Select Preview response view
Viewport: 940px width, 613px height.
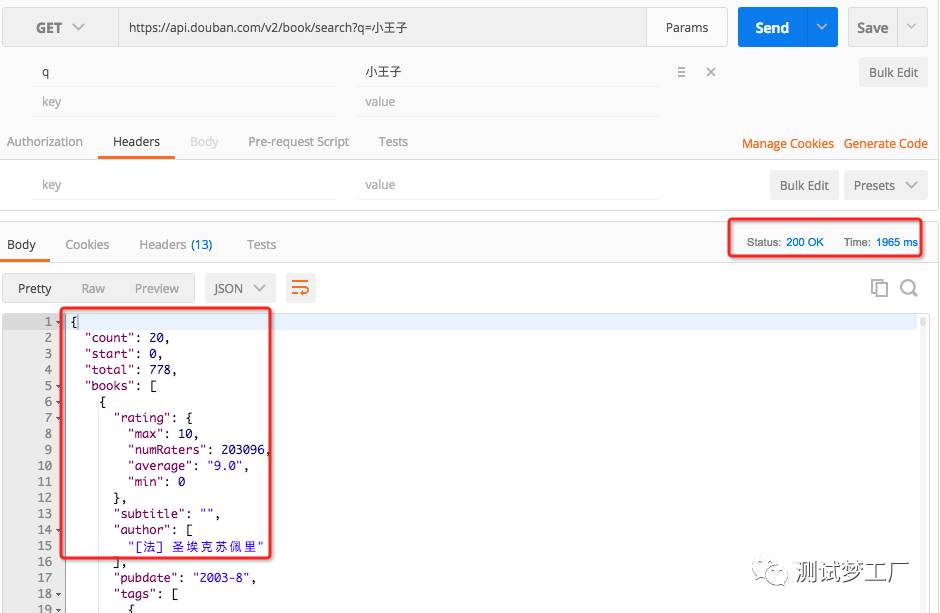[x=156, y=289]
